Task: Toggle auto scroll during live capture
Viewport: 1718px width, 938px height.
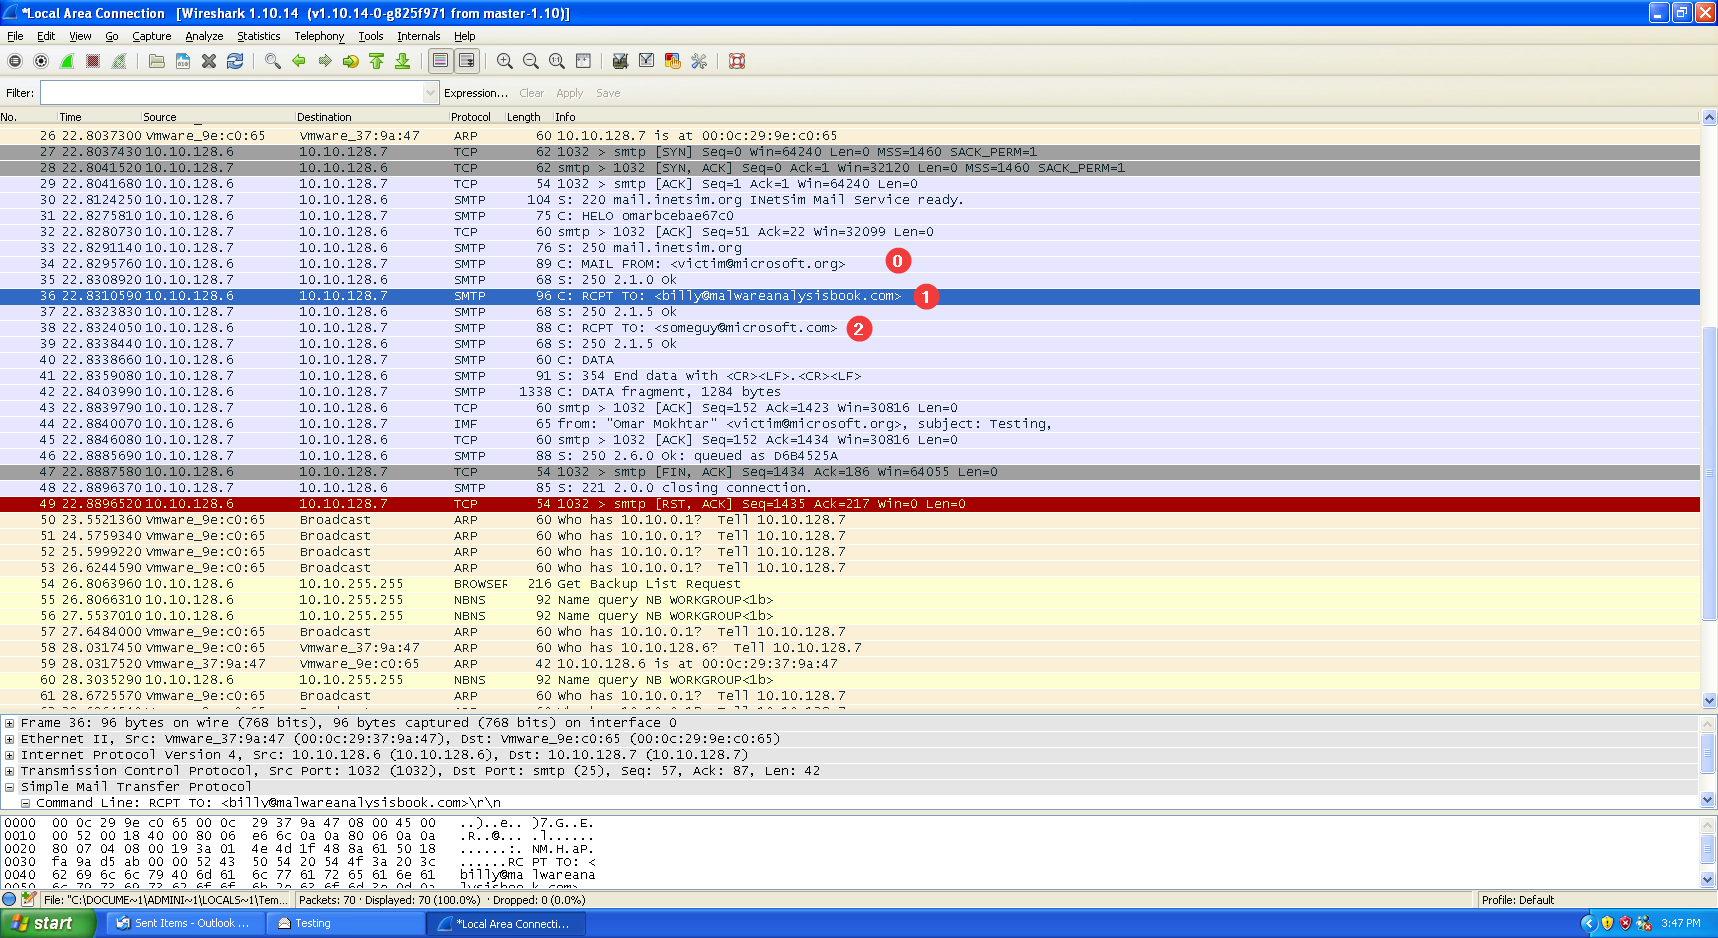Action: [x=467, y=61]
